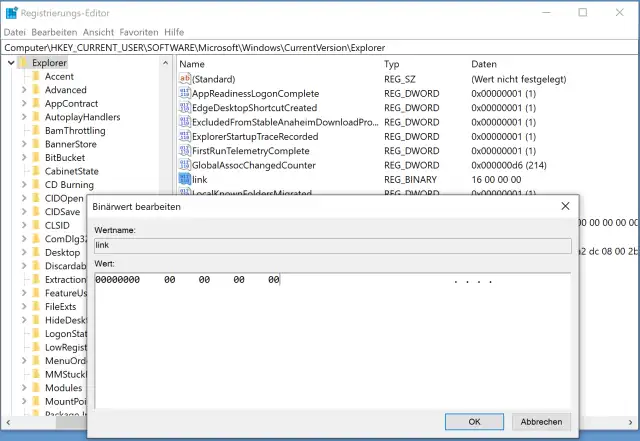Select the BamThrottling folder icon
Viewport: 640px width, 441px height.
[36, 130]
